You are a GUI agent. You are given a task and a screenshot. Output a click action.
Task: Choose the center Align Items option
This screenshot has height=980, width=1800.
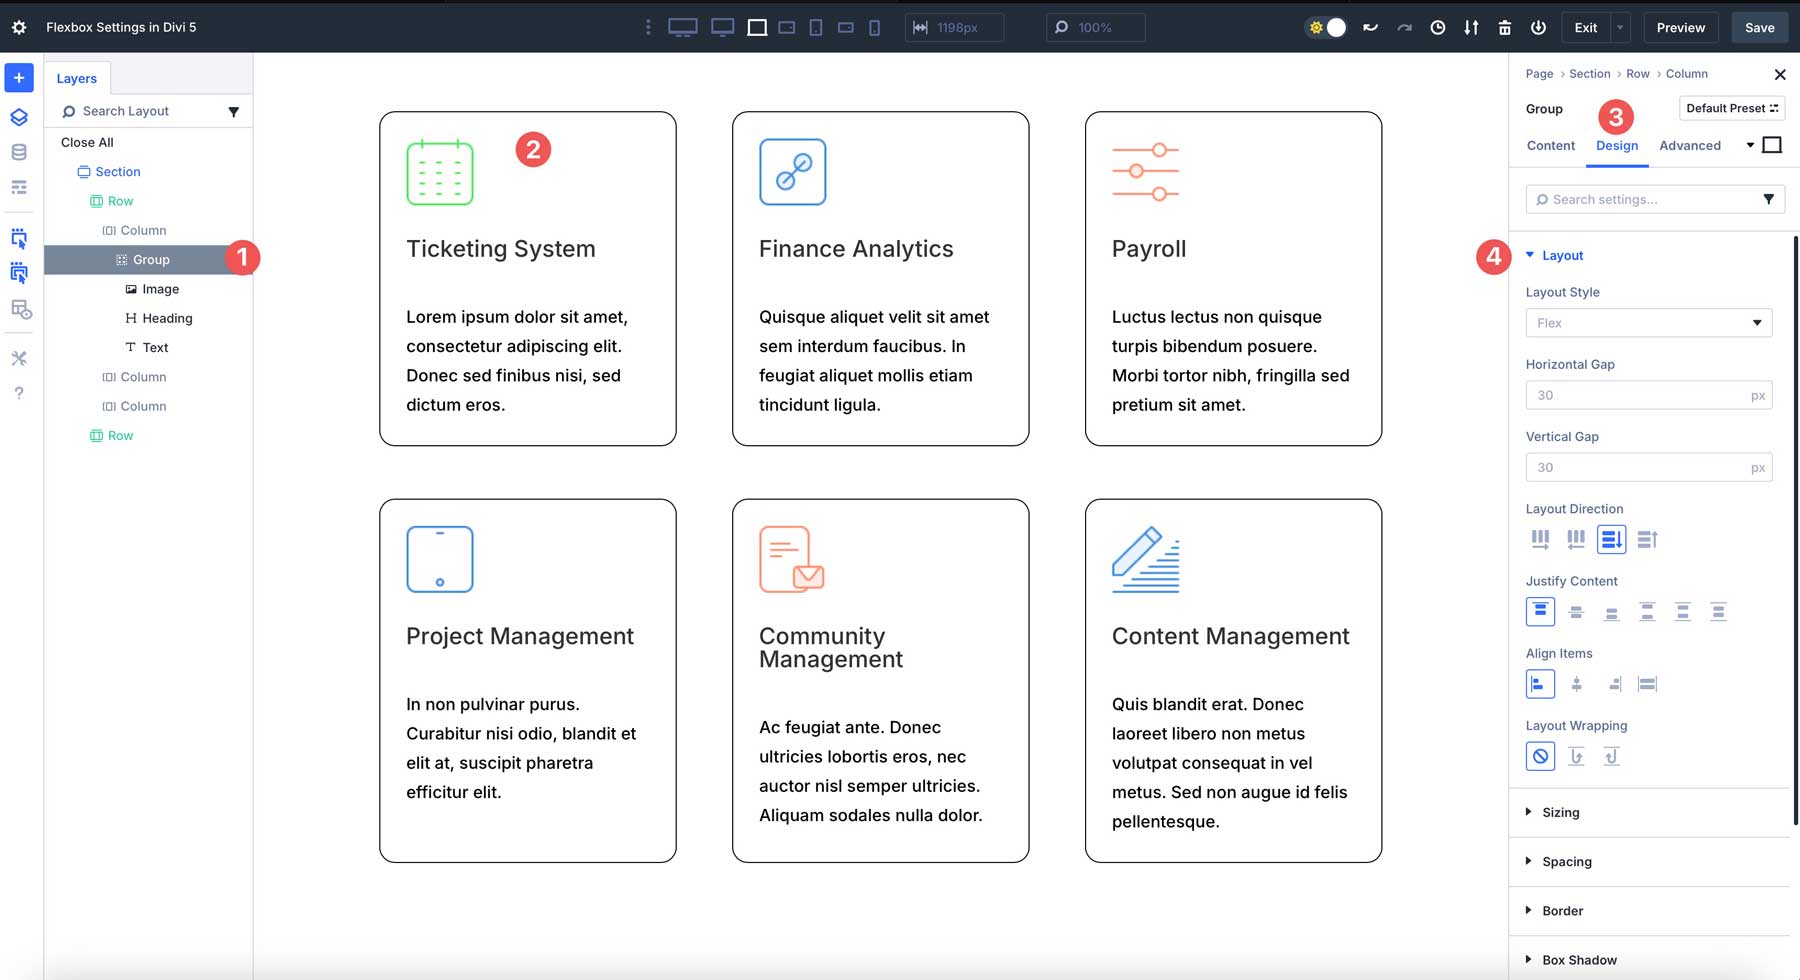point(1576,684)
